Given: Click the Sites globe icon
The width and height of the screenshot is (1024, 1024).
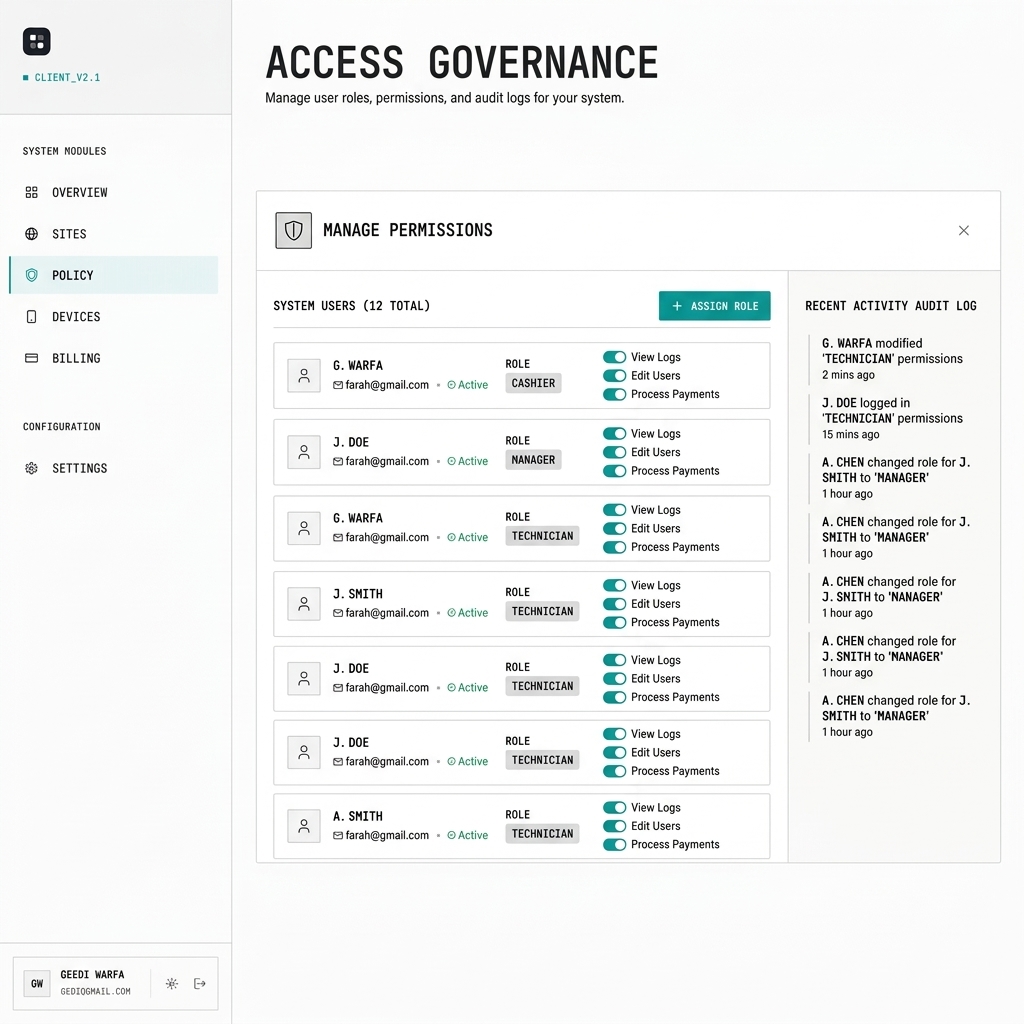Looking at the screenshot, I should coord(32,234).
